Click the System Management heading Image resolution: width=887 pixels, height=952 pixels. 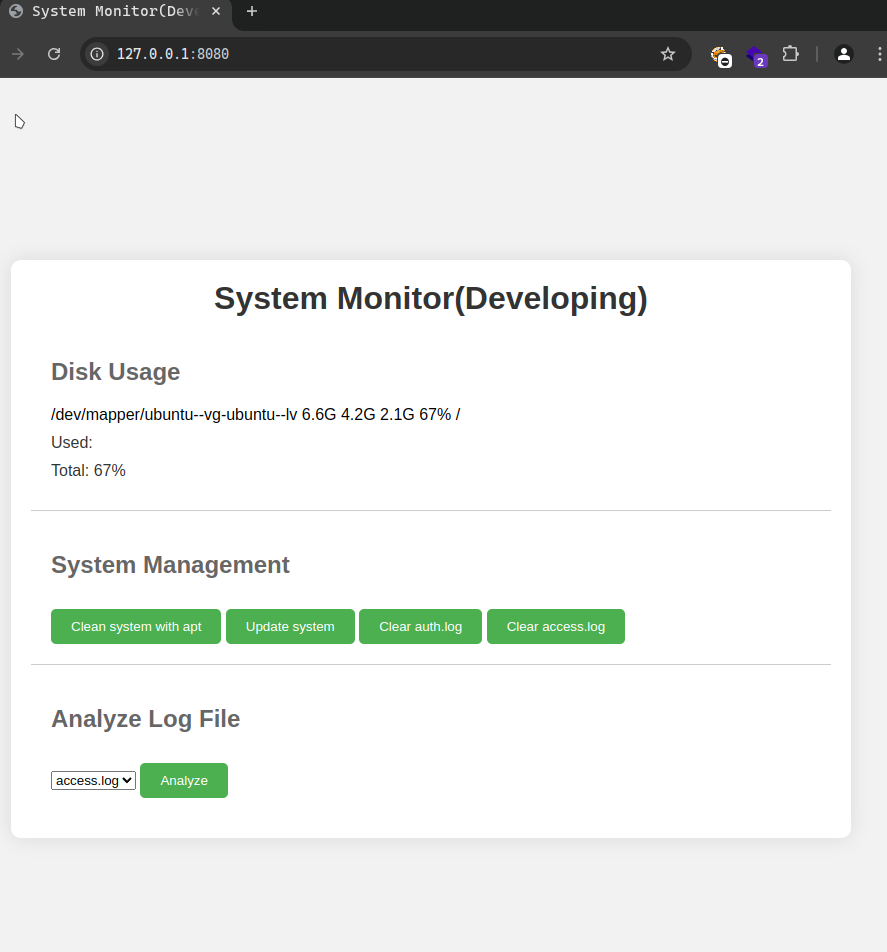pos(171,565)
